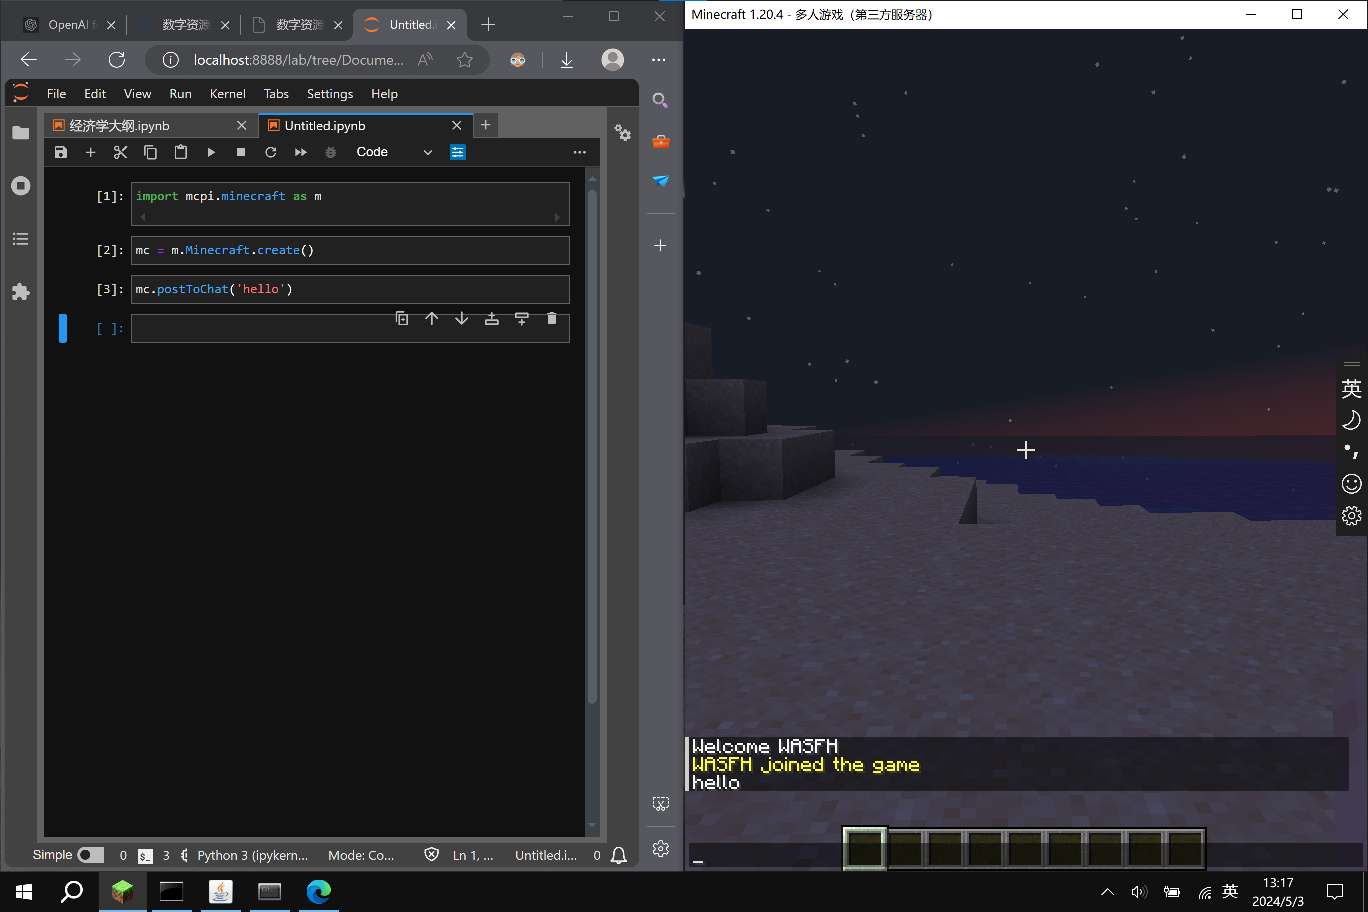Open the table of contents panel
Viewport: 1368px width, 912px height.
pyautogui.click(x=21, y=239)
